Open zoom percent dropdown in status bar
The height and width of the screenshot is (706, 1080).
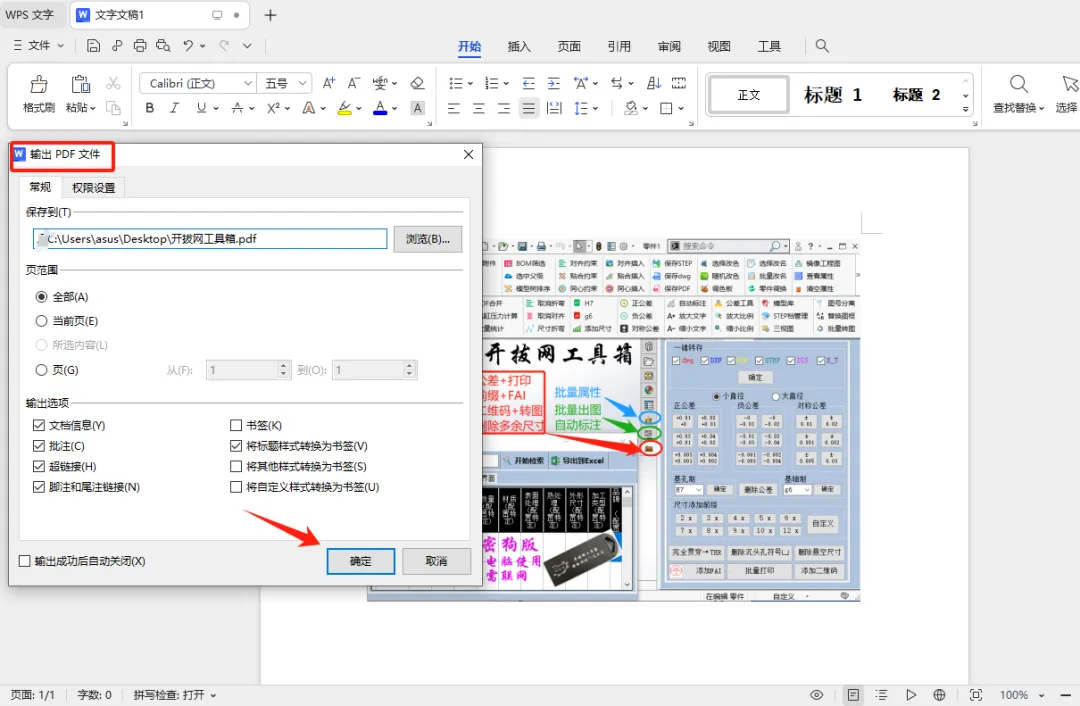(x=1041, y=695)
